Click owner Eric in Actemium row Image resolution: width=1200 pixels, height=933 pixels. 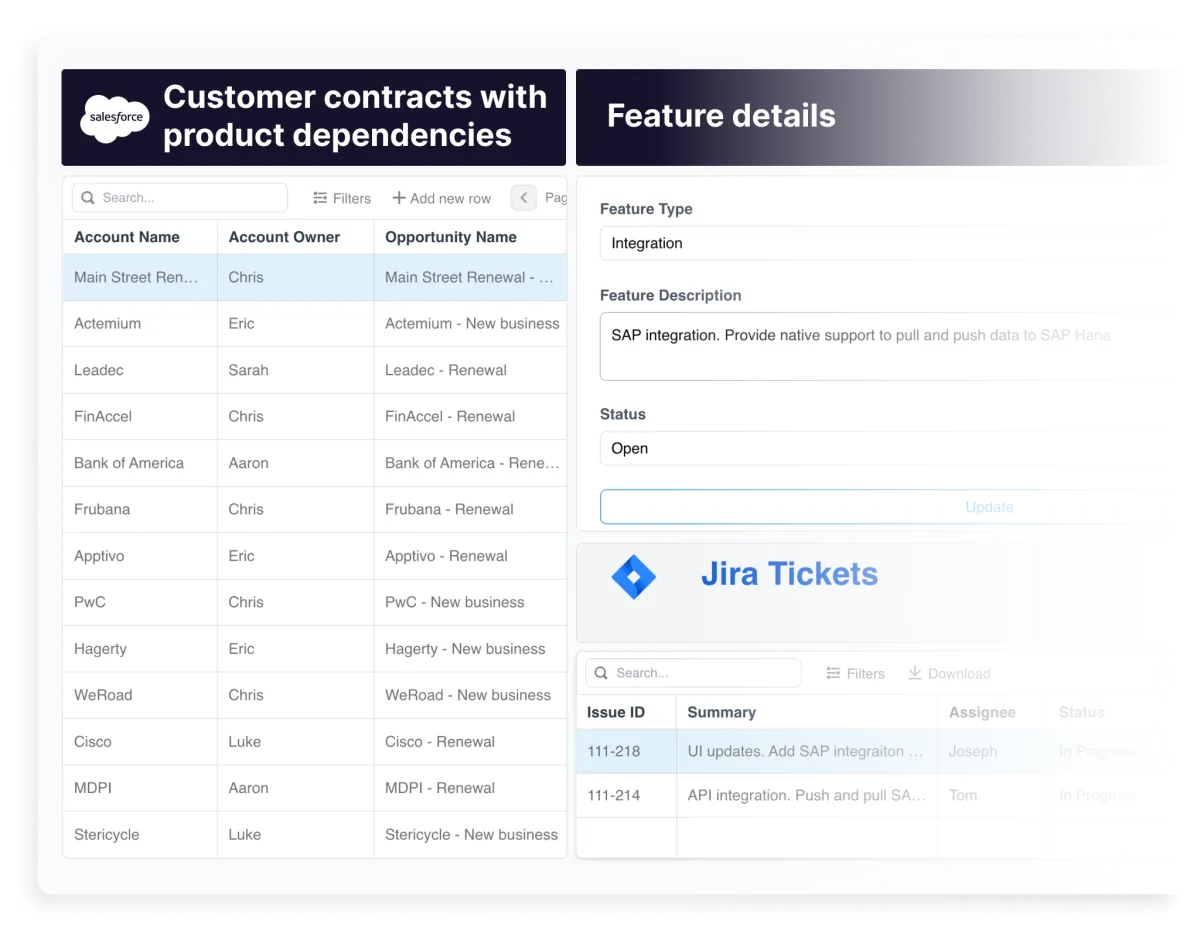241,324
